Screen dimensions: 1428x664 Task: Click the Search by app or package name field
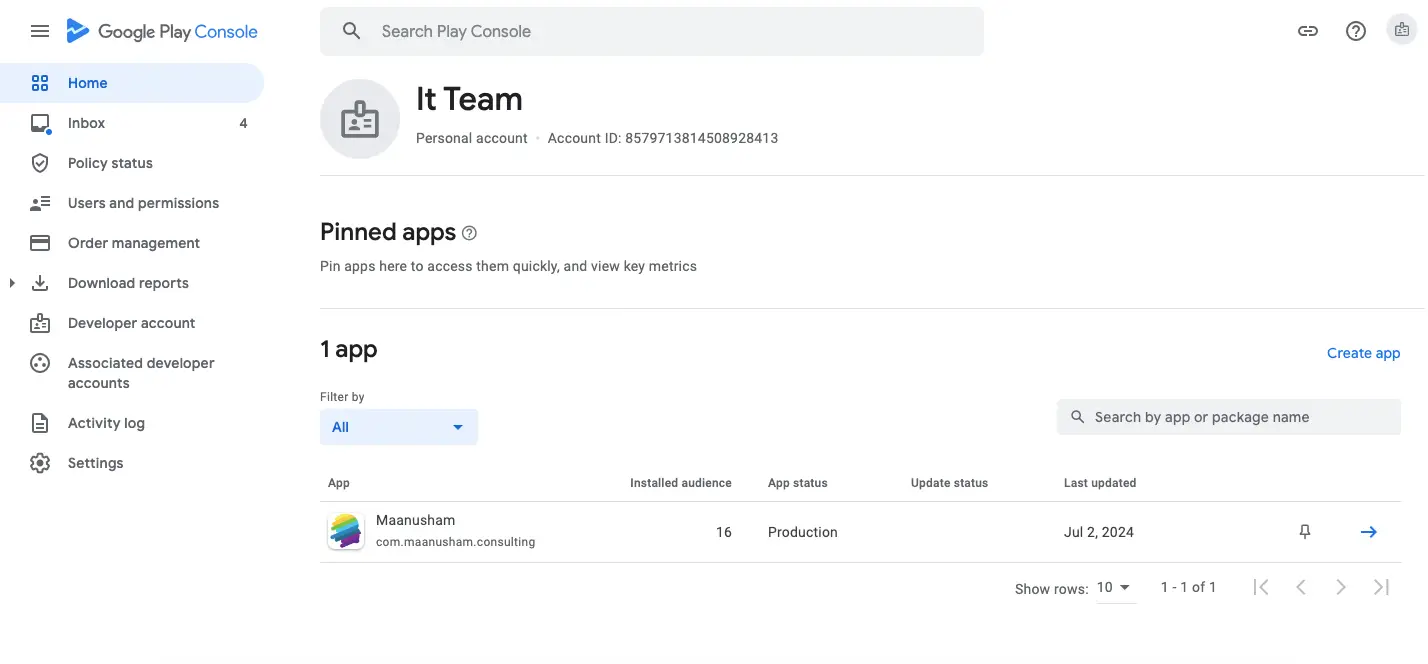coord(1229,417)
